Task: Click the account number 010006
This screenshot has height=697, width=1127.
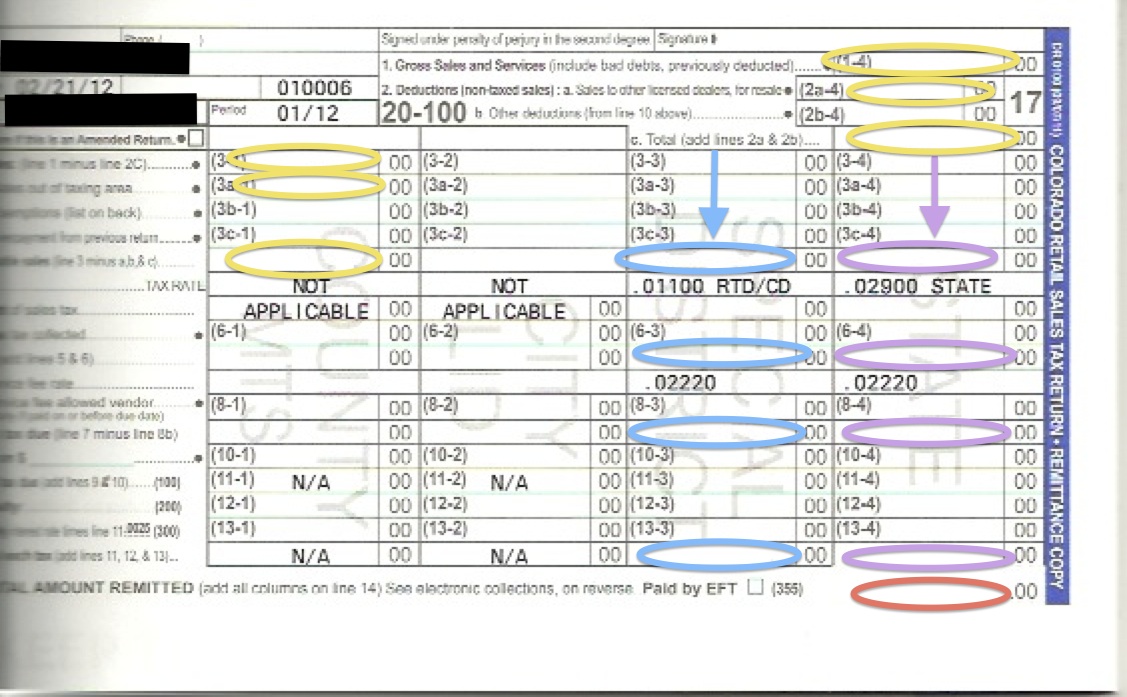Action: pyautogui.click(x=314, y=88)
